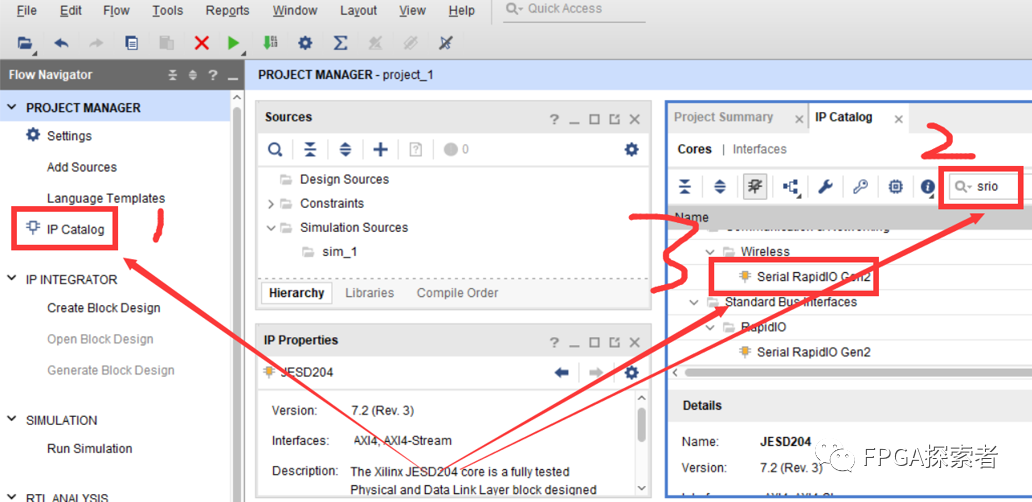This screenshot has height=502, width=1032.
Task: Click Add Sources in Flow Navigator
Action: click(82, 167)
